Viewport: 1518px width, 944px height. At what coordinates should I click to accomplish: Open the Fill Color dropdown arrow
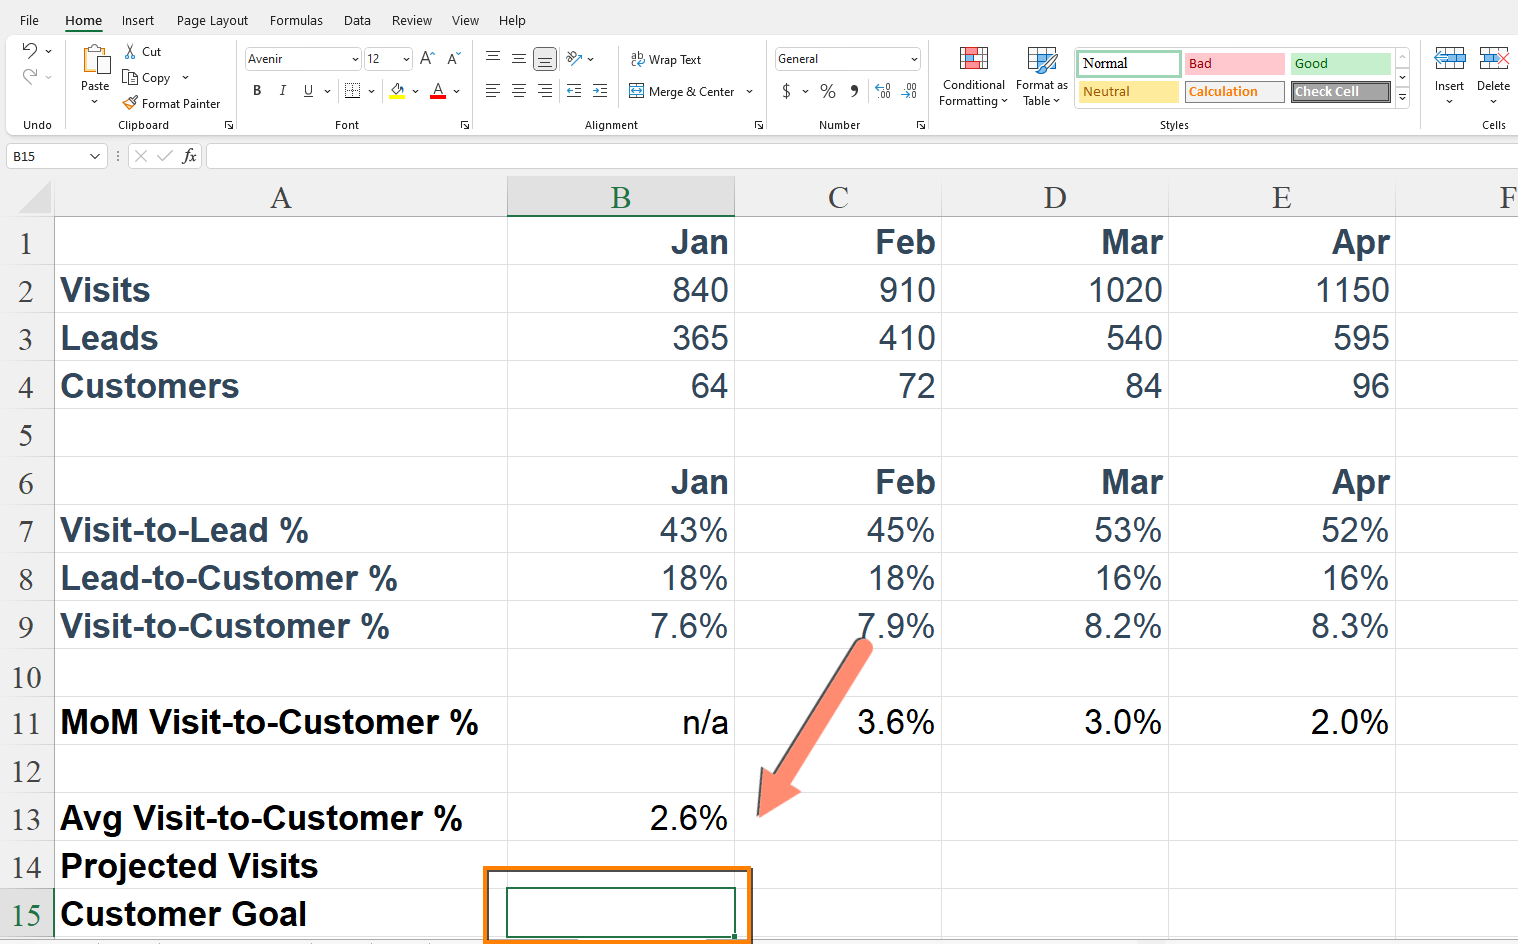click(x=415, y=92)
